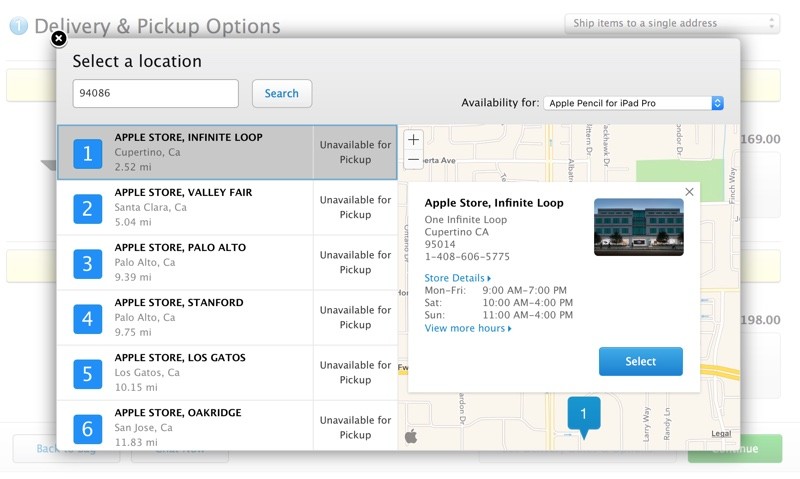Open the Store Details link

point(457,278)
